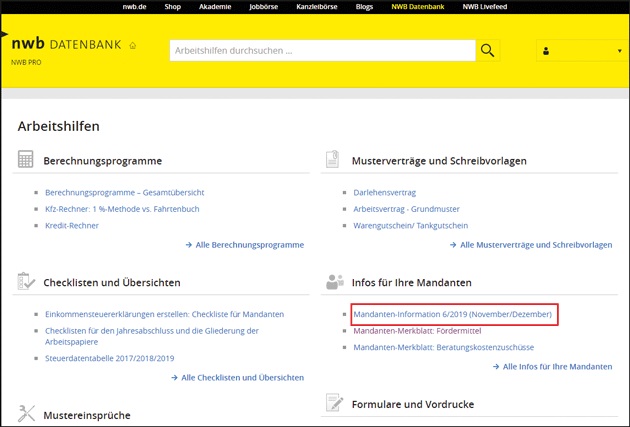Image resolution: width=630 pixels, height=427 pixels.
Task: Switch to NWB Livefeed in top navigation
Action: pyautogui.click(x=486, y=6)
